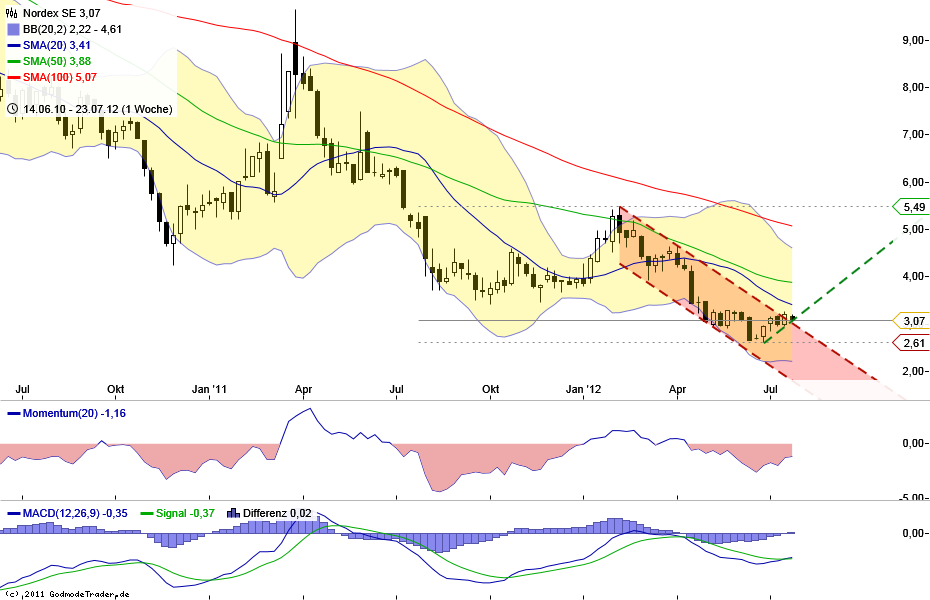The width and height of the screenshot is (930, 600).
Task: Click the GodmodeTrader.de copyright text
Action: 67,593
